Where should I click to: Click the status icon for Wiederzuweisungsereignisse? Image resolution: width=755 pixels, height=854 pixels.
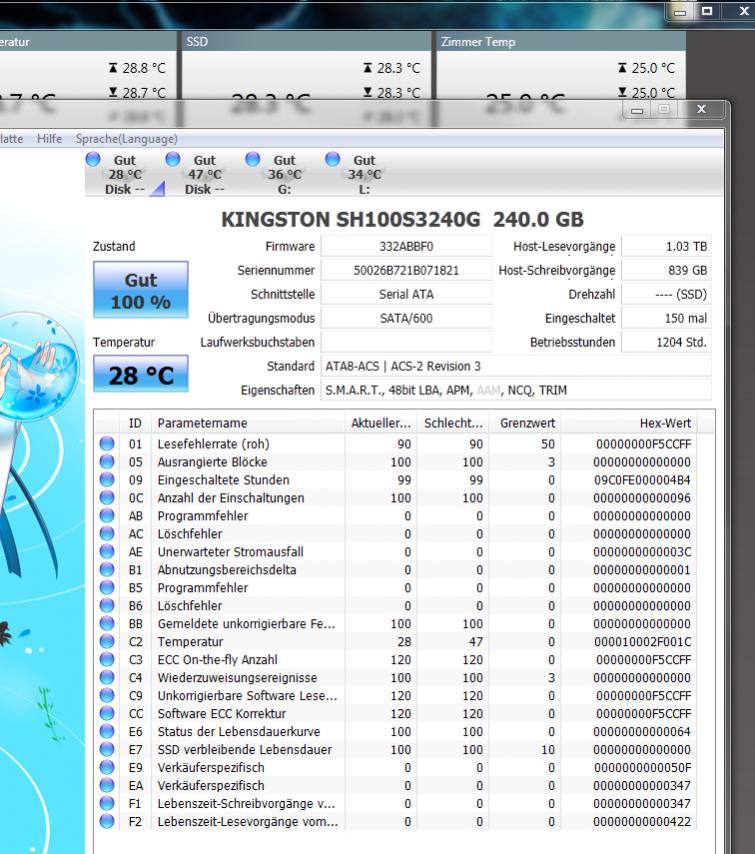coord(107,677)
